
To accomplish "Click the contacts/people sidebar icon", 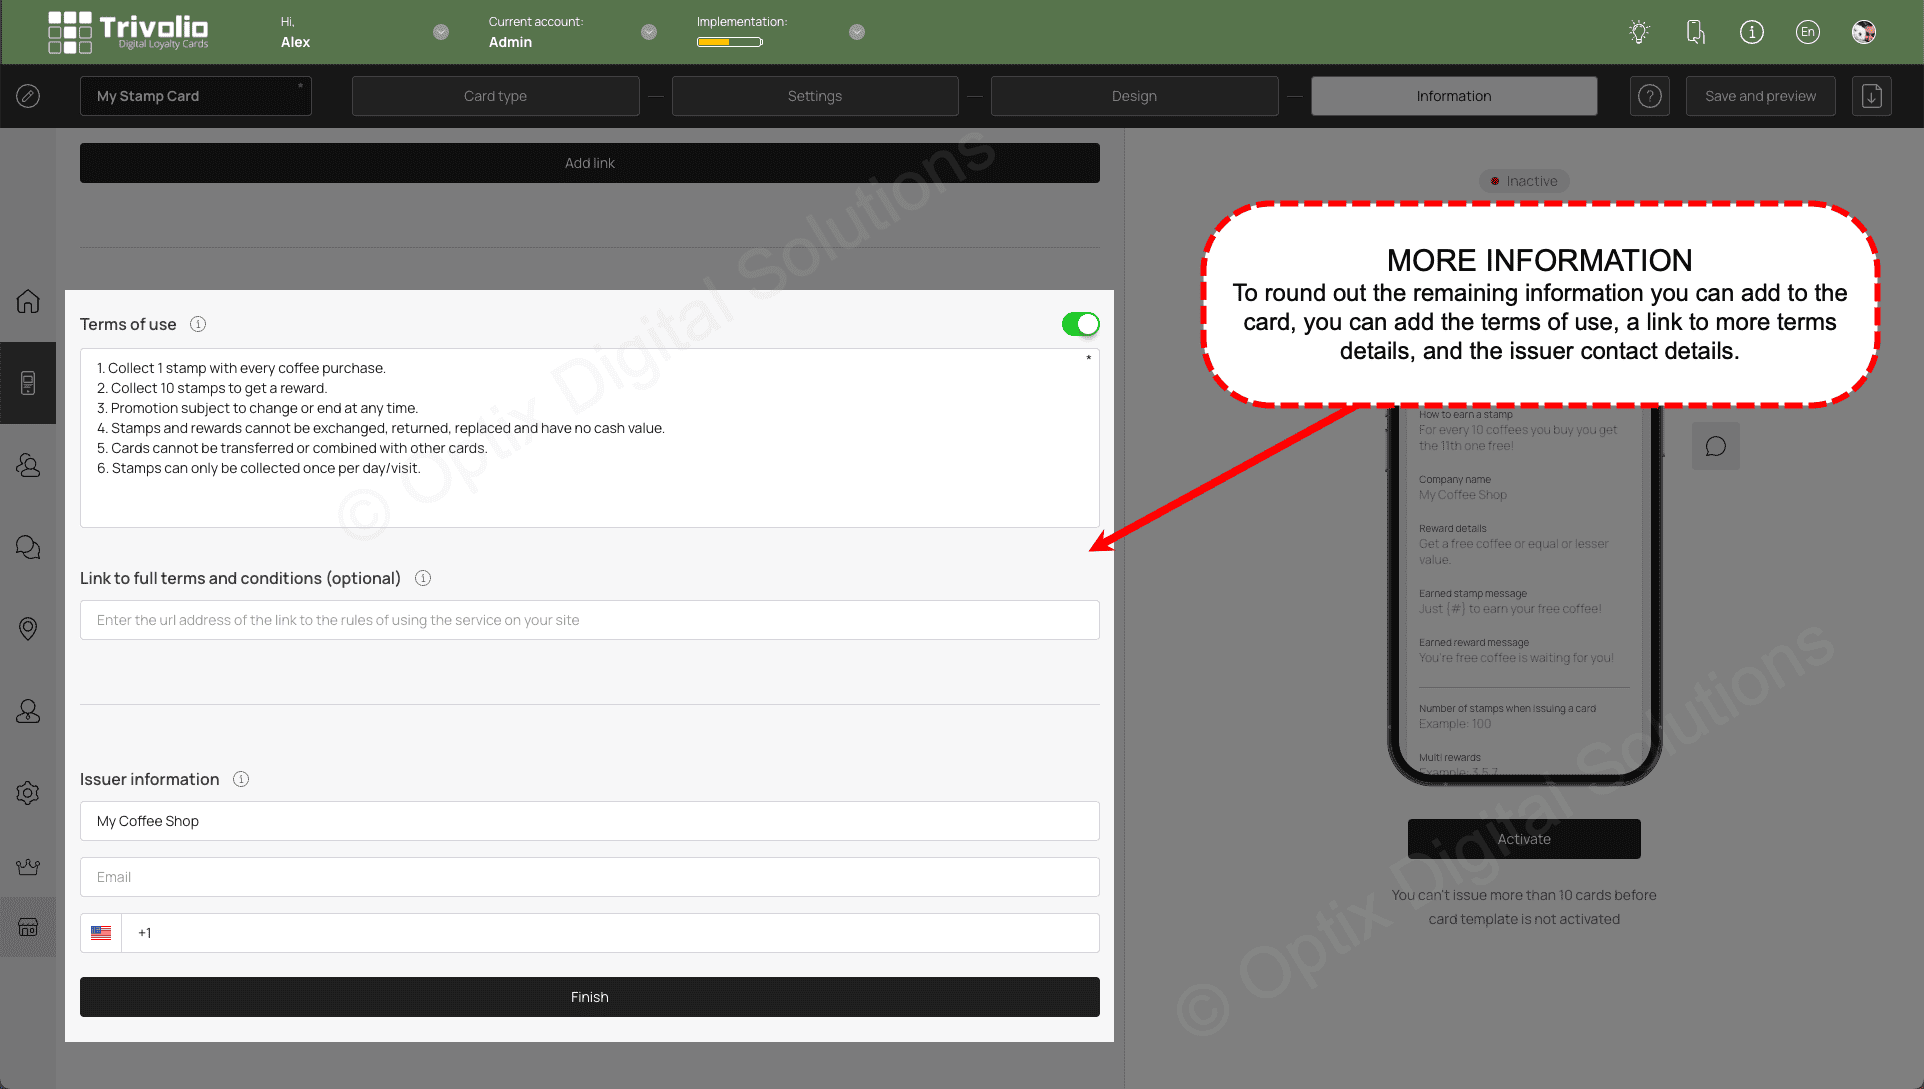I will tap(28, 467).
